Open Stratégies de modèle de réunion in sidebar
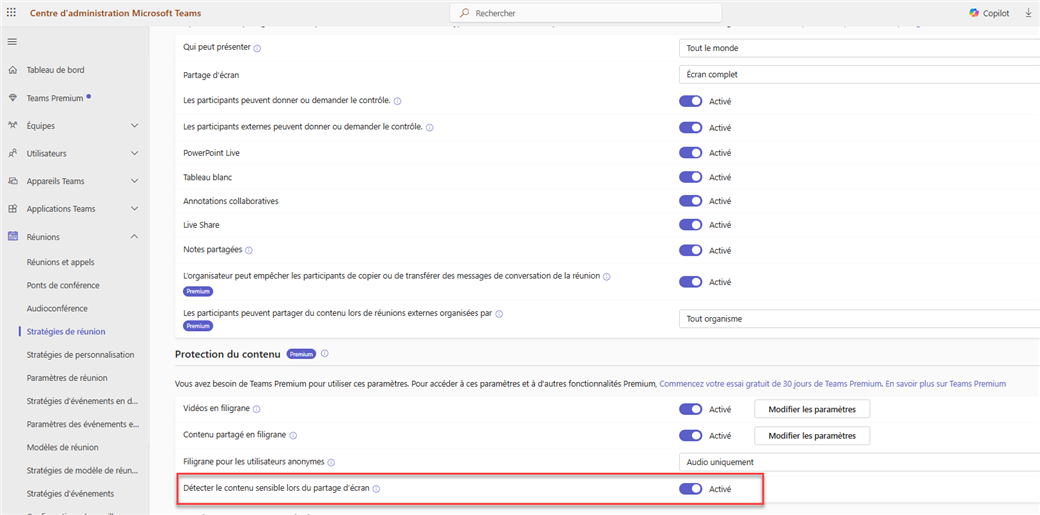This screenshot has height=515, width=1040. (82, 471)
